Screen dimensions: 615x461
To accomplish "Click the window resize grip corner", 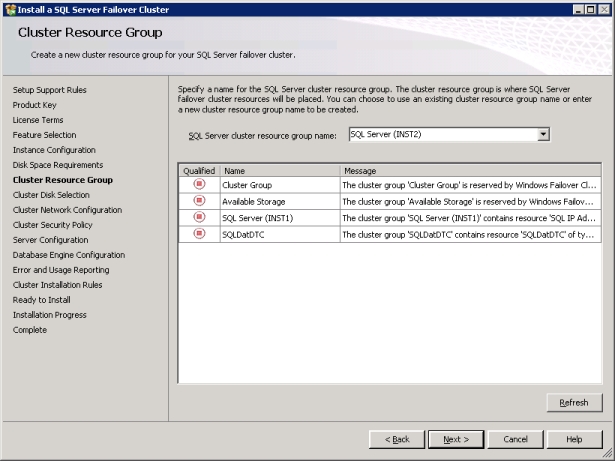I will coord(608,454).
